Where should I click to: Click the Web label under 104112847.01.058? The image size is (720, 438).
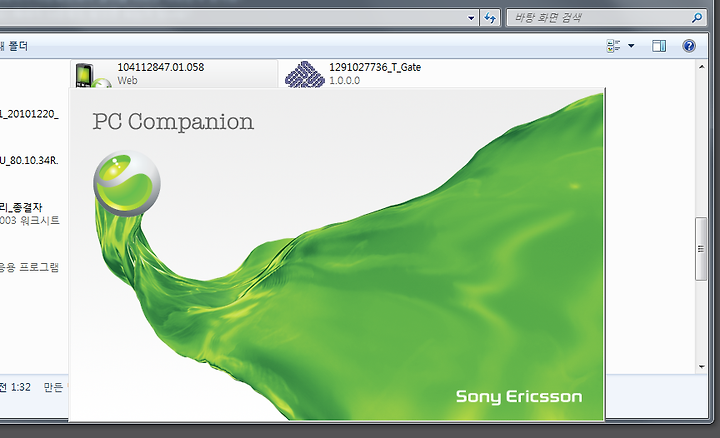tap(127, 80)
